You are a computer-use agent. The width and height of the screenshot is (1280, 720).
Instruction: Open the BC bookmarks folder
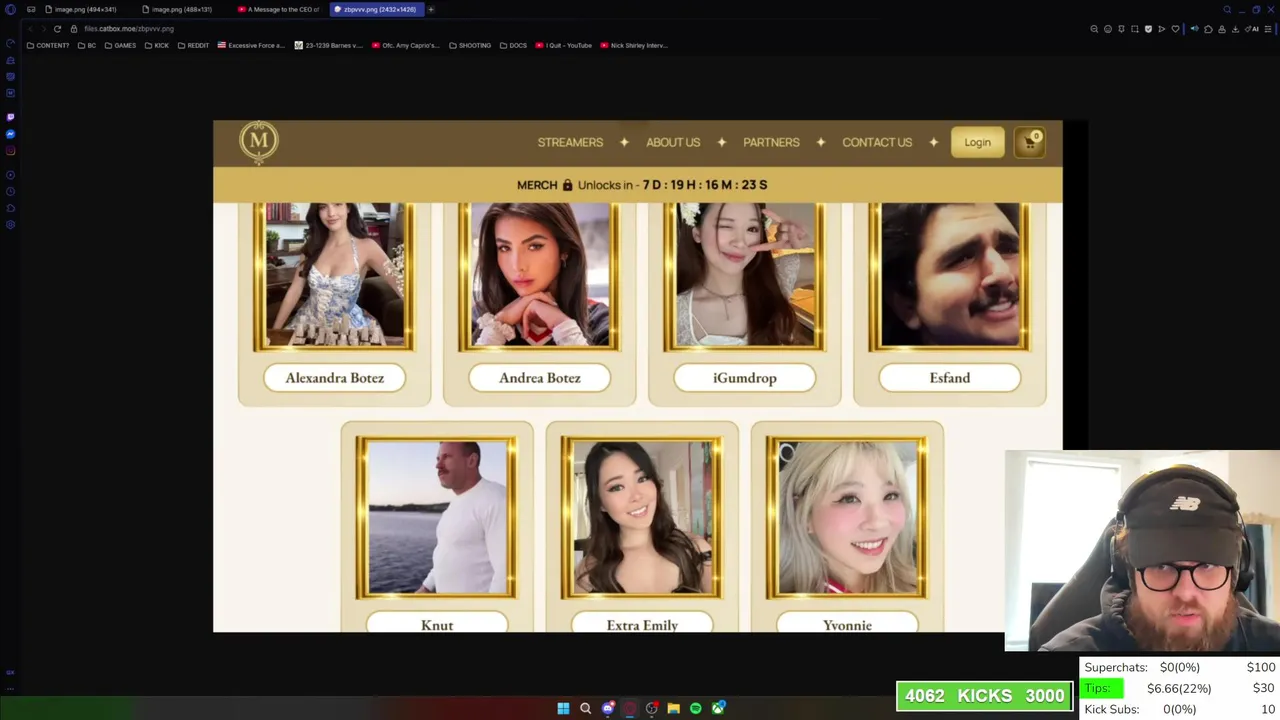tap(87, 45)
